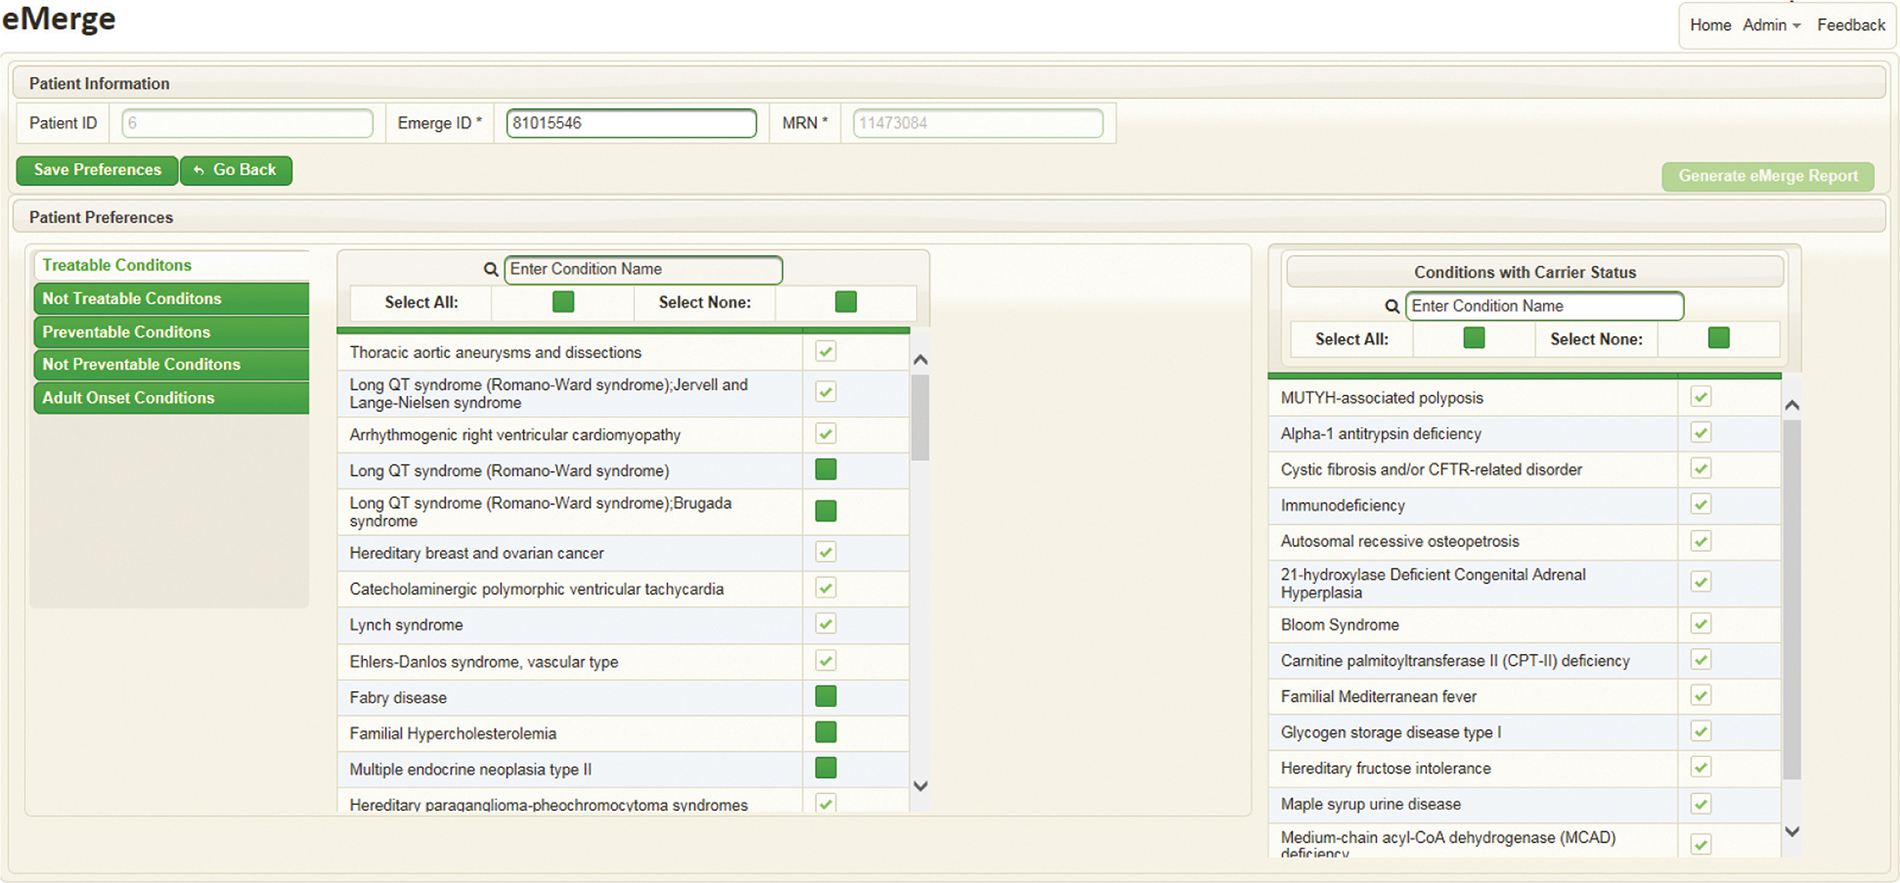Click the scroll down arrow of the carrier status list

(1792, 831)
